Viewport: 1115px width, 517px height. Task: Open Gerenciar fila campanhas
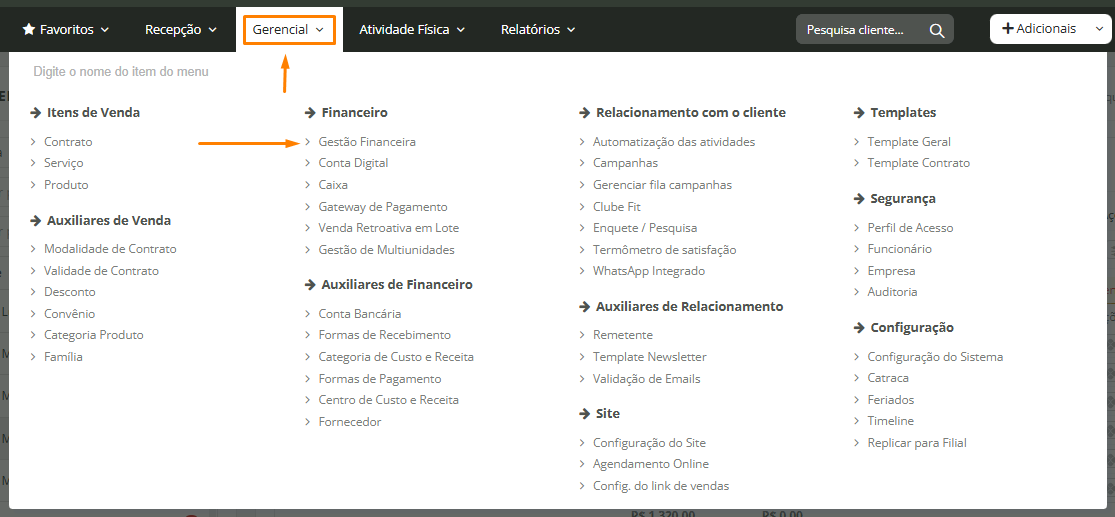[x=663, y=185]
